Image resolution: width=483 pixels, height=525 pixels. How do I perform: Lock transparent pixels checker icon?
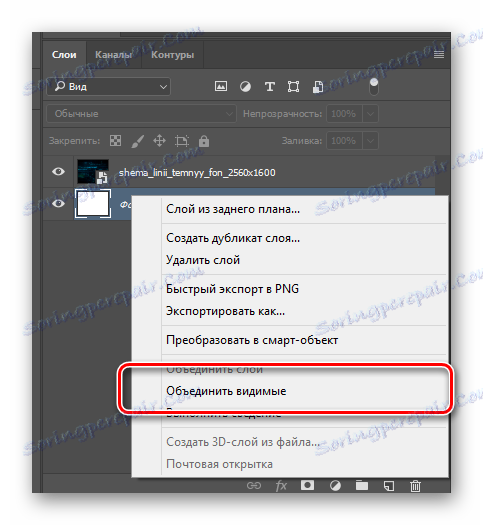coord(115,141)
